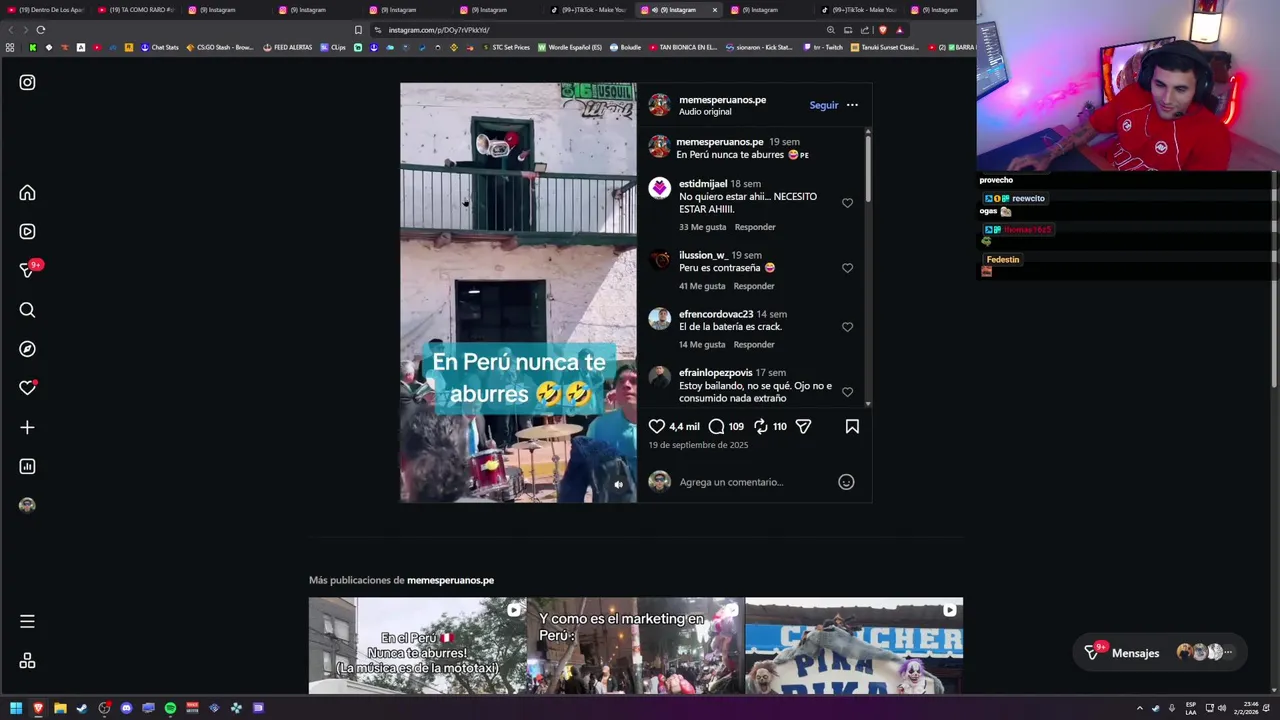
Task: Open comments via the speech bubble icon
Action: (716, 426)
